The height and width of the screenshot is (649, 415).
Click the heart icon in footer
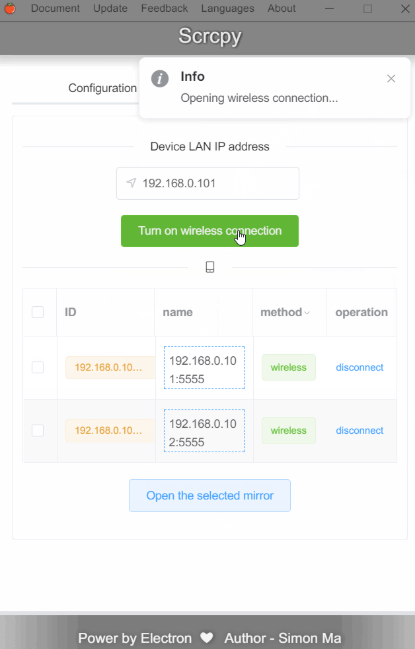point(207,637)
